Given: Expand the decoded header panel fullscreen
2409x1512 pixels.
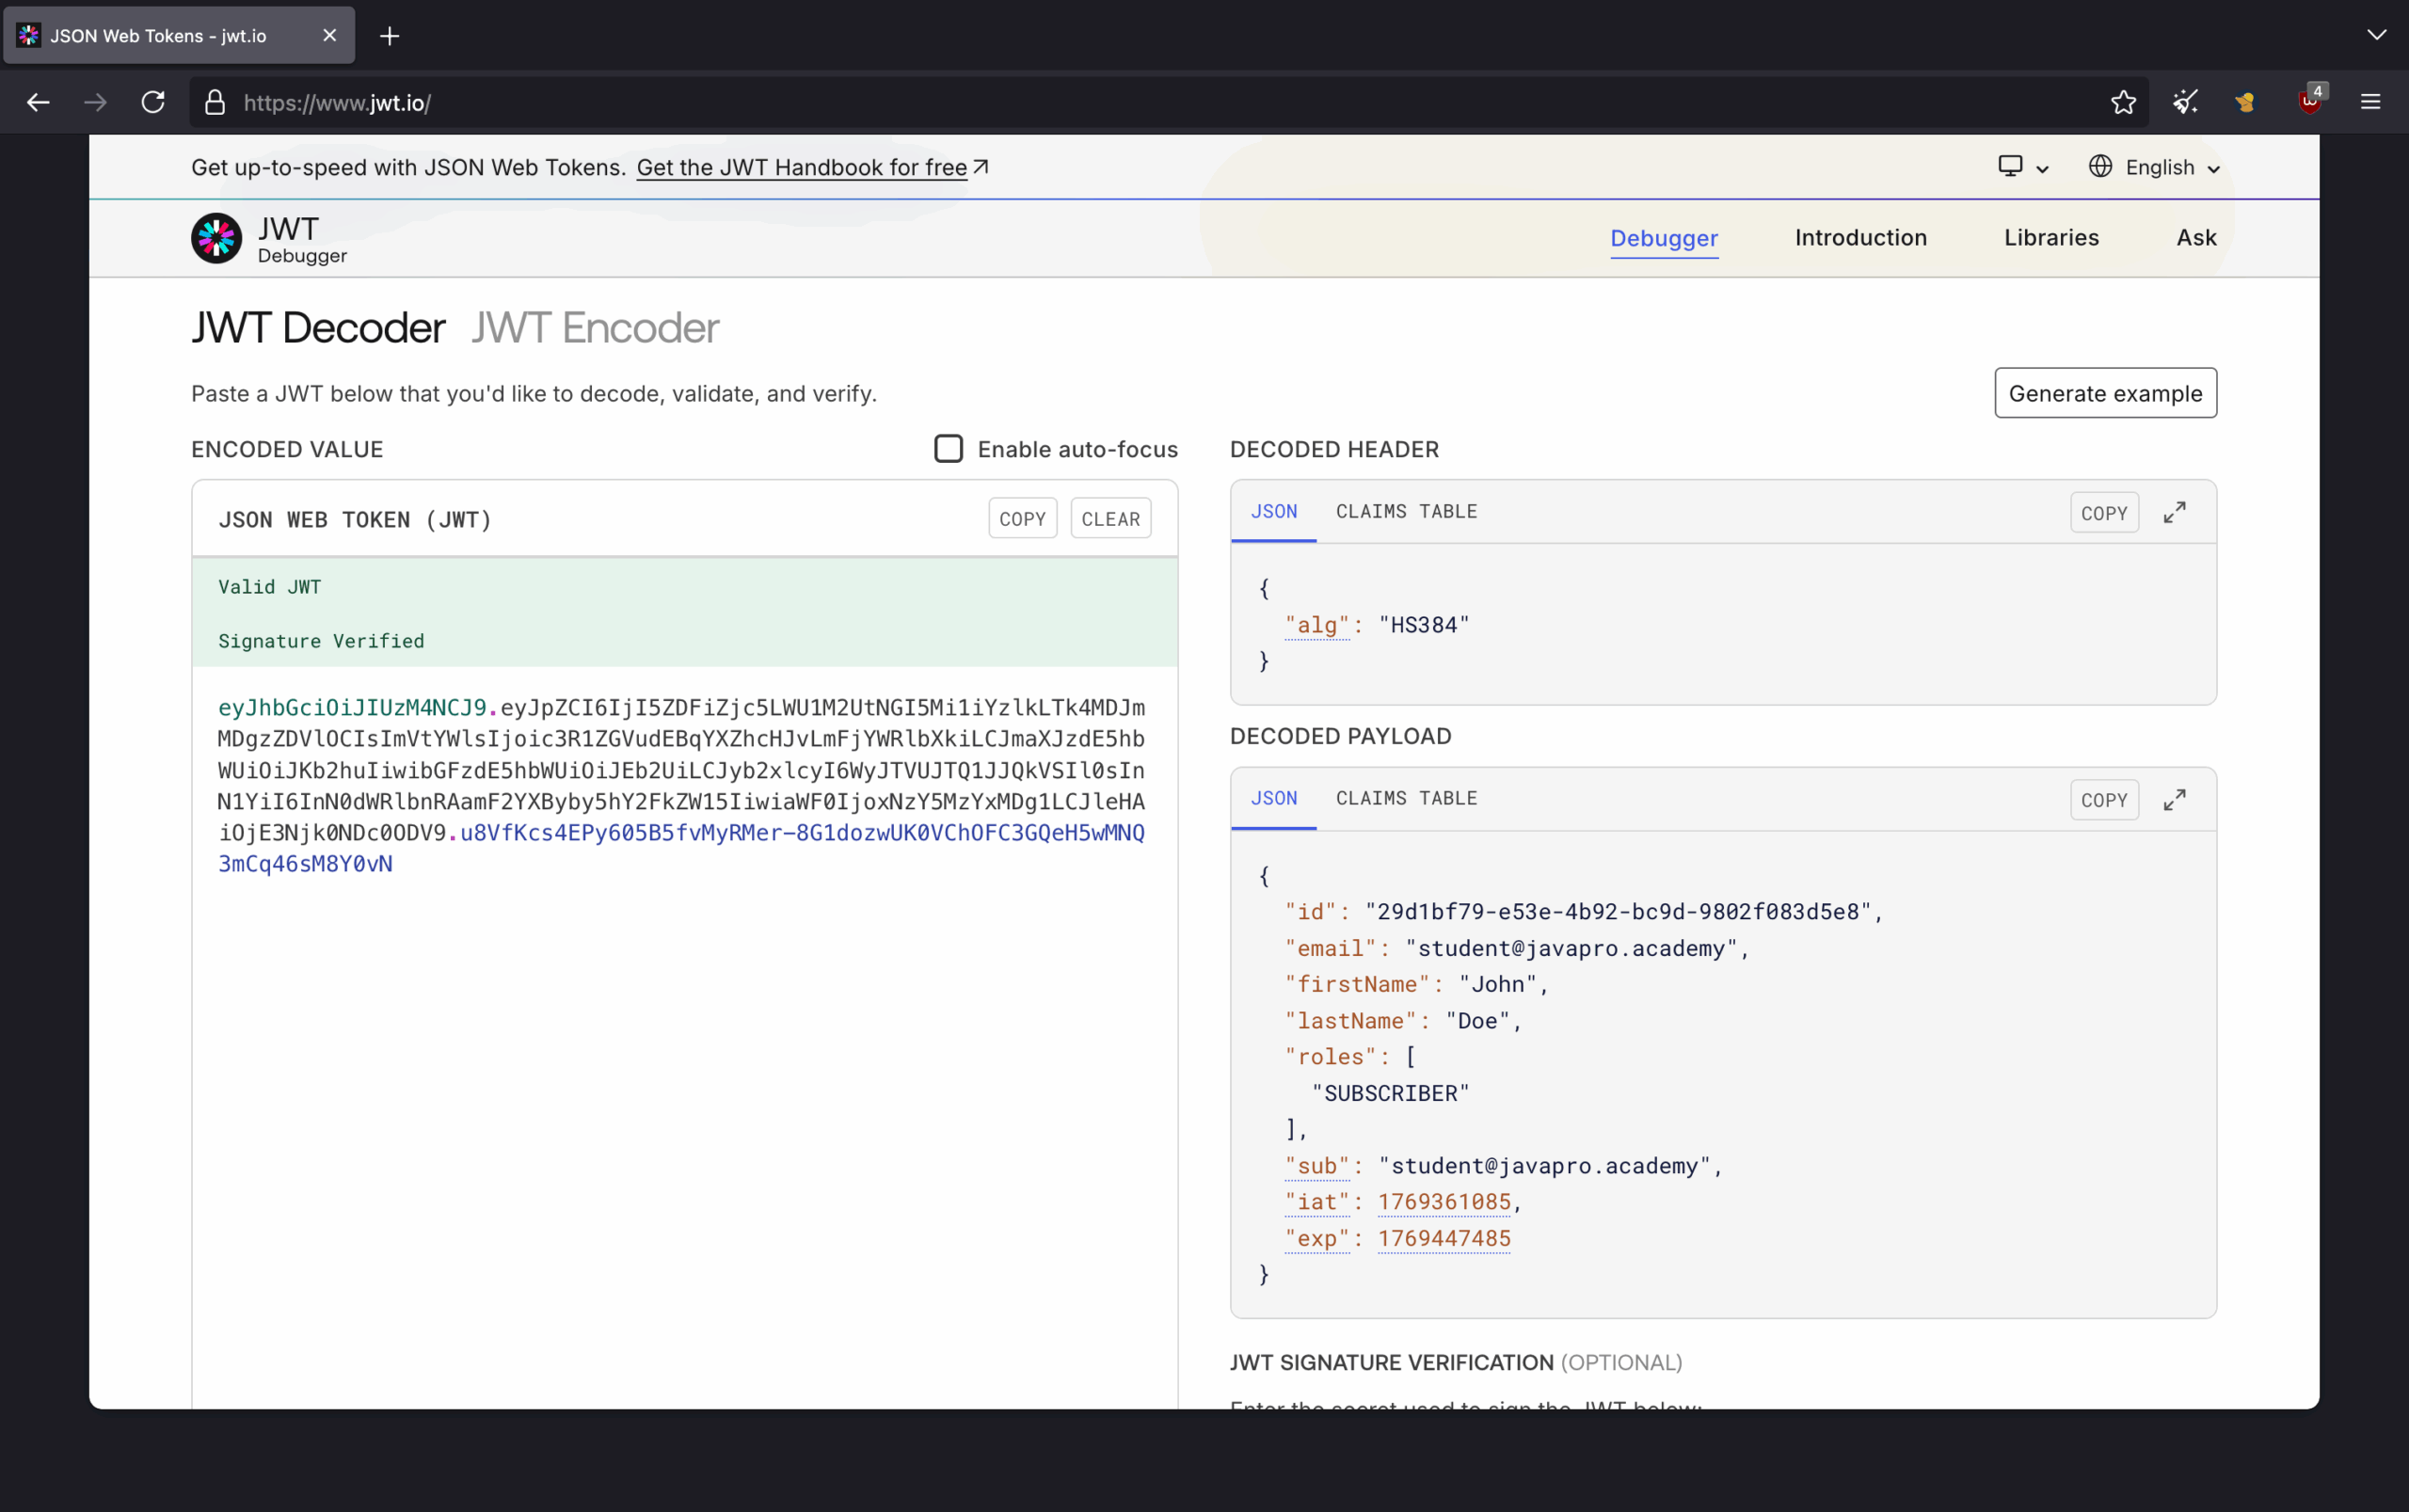Looking at the screenshot, I should click(2176, 512).
